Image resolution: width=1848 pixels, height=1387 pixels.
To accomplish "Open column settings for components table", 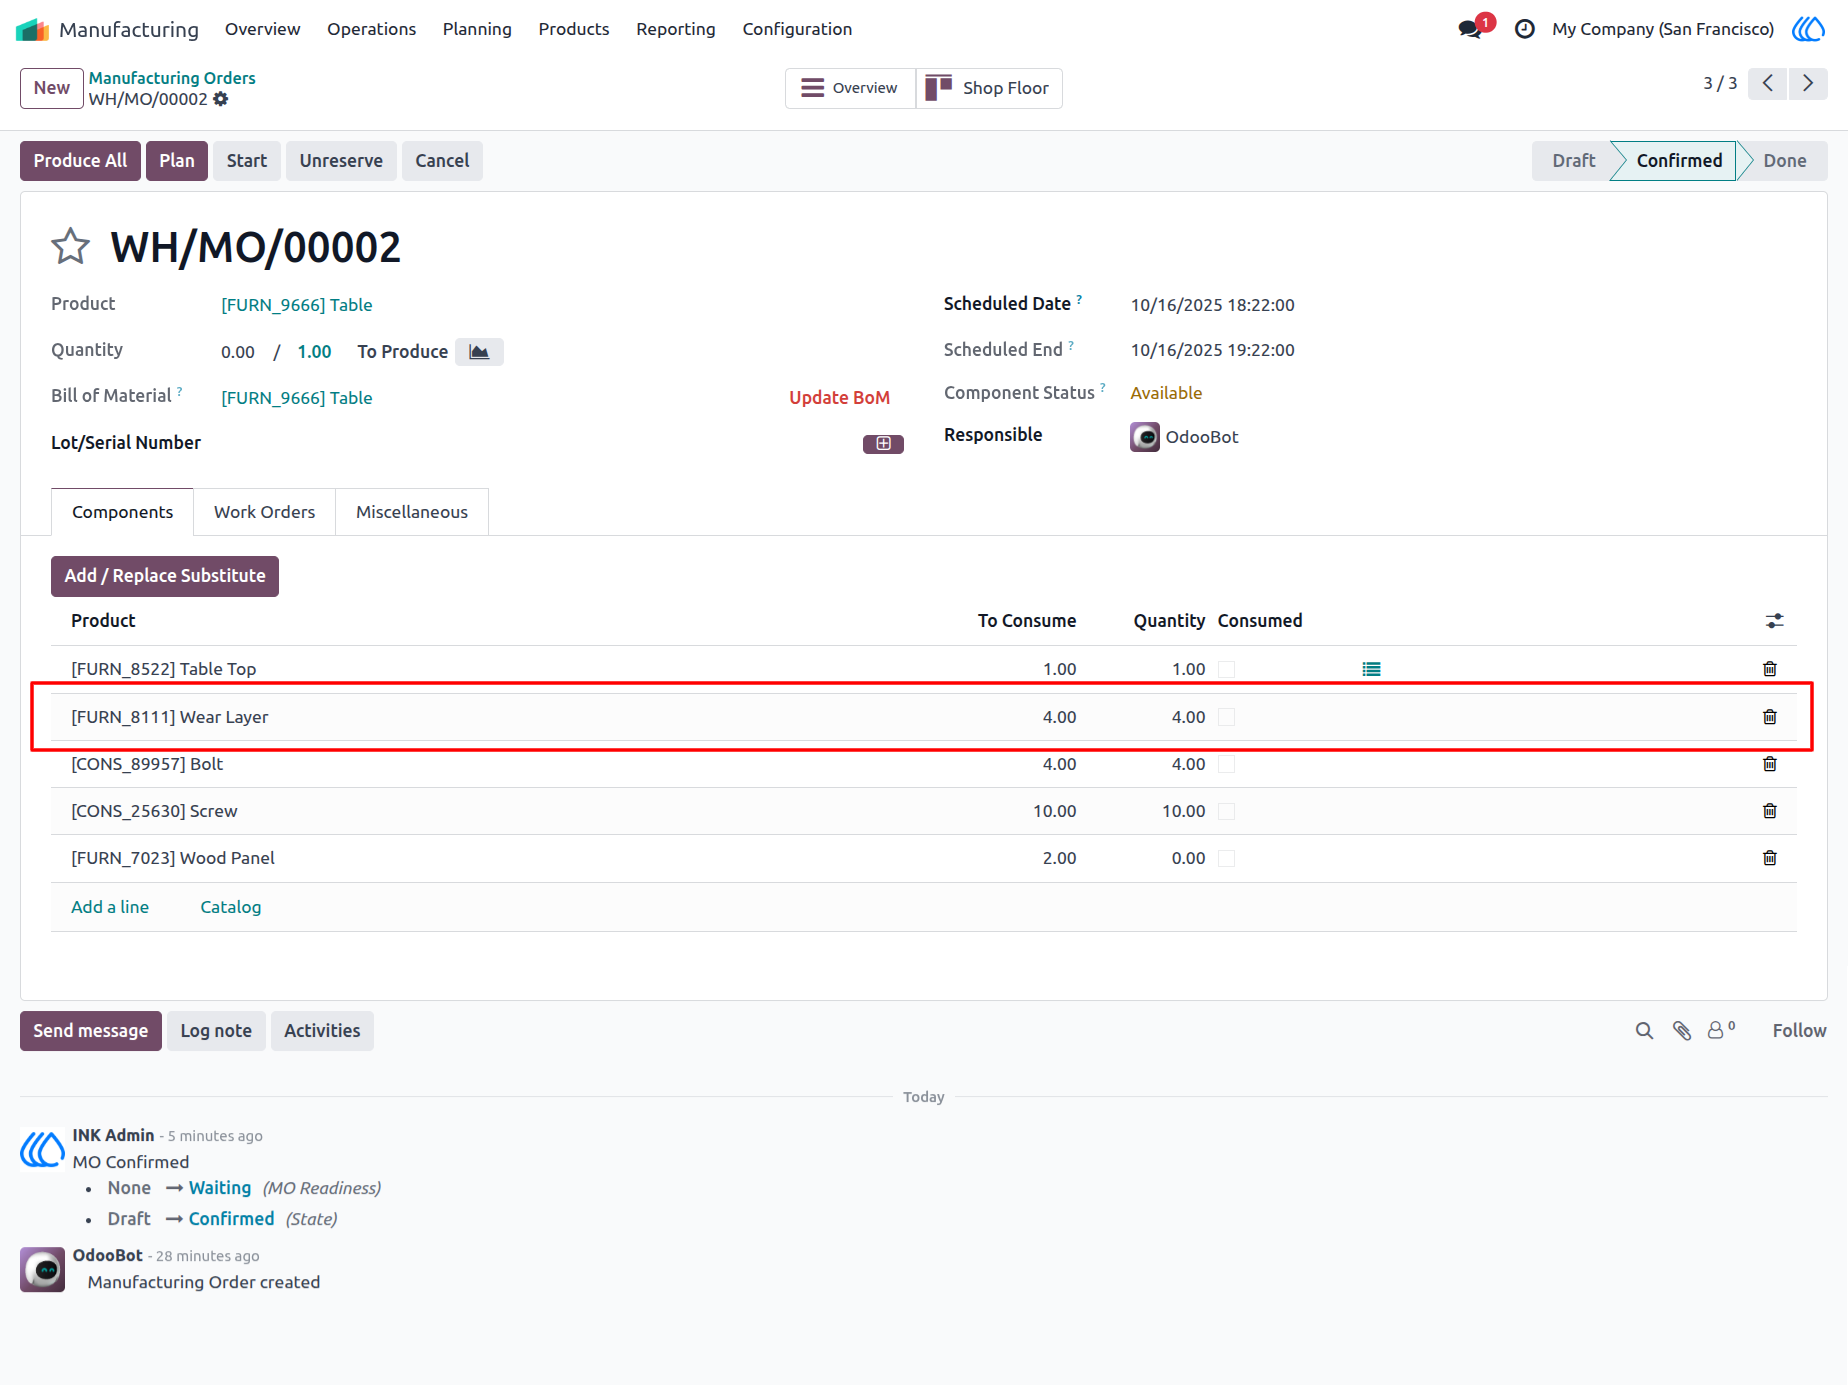I will coord(1774,621).
